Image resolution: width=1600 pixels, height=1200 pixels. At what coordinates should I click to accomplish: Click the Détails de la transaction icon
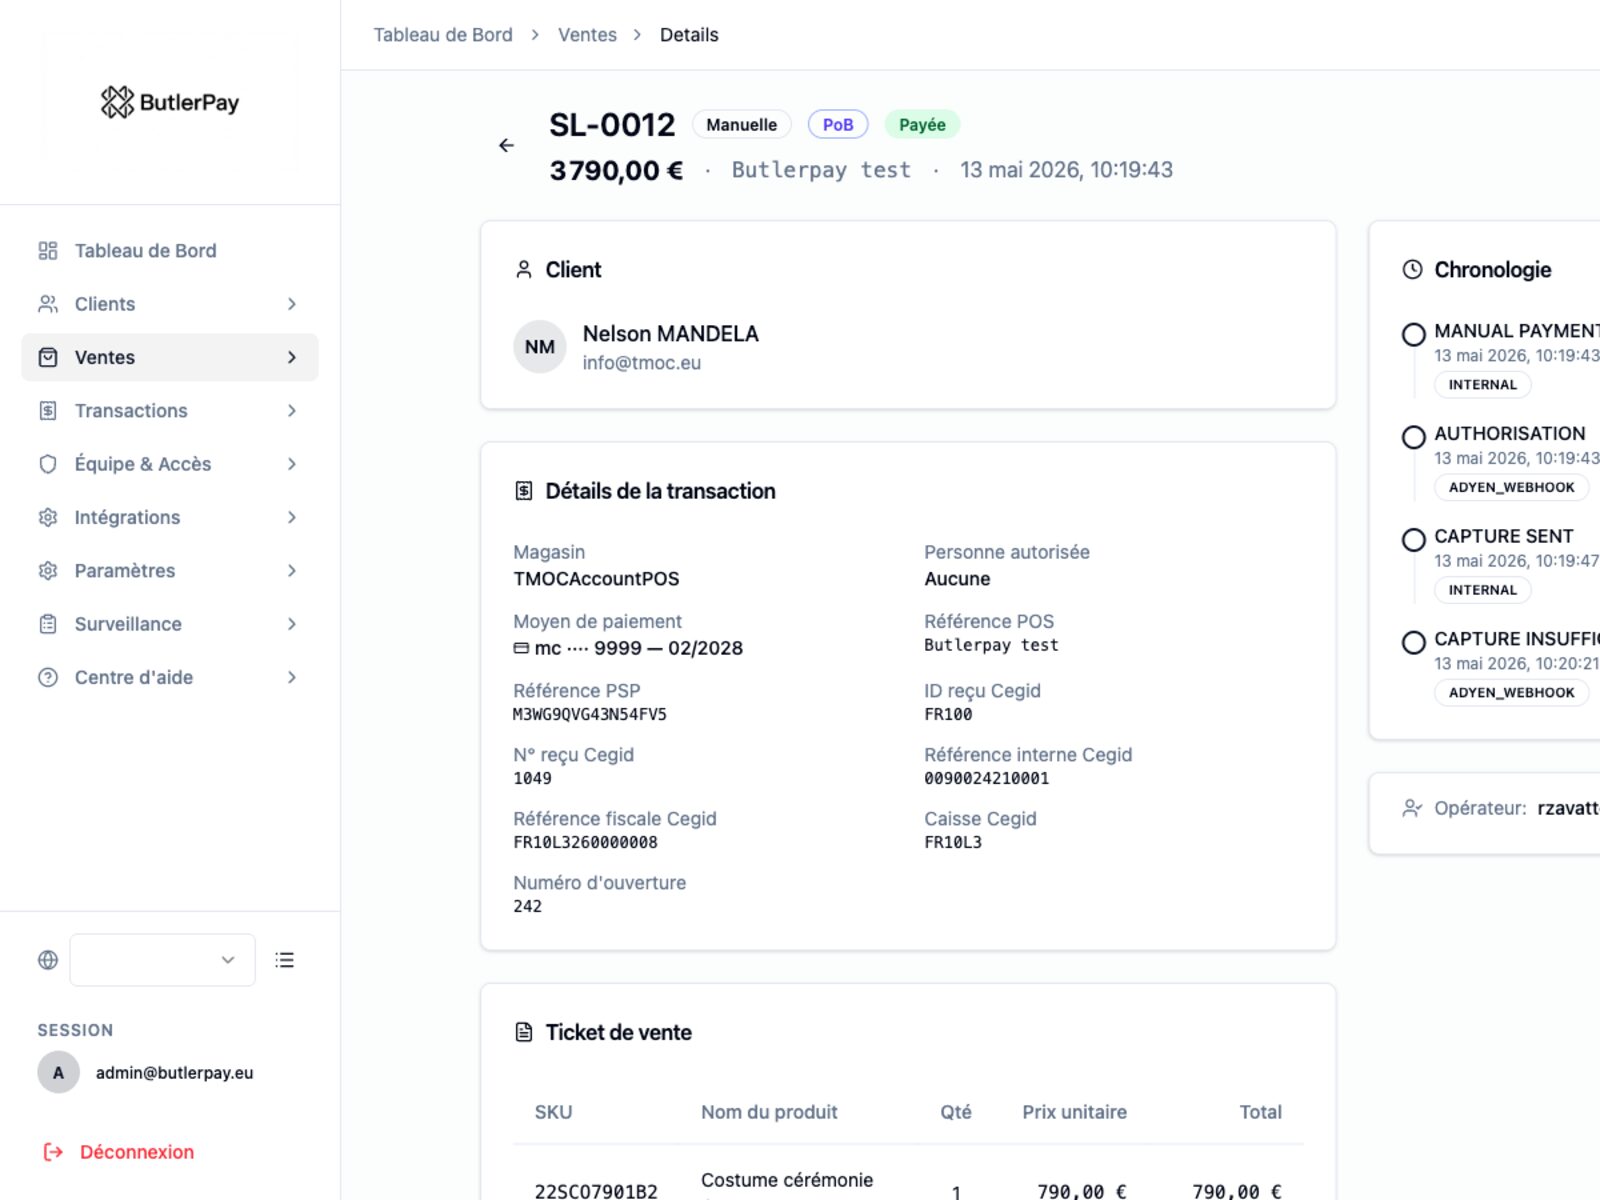tap(524, 491)
